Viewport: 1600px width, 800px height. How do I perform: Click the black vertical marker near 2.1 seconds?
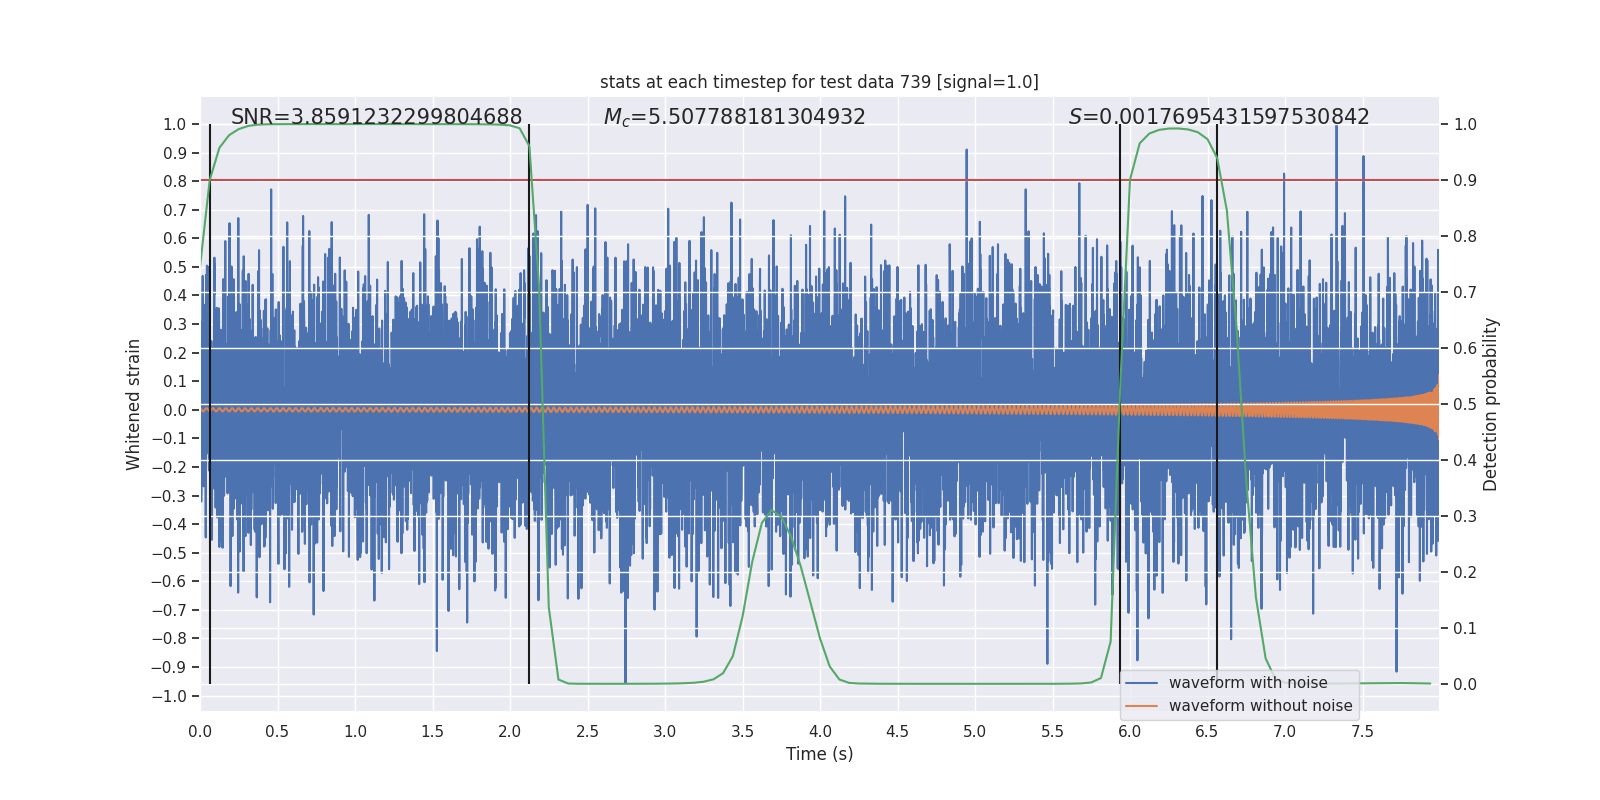point(529,404)
